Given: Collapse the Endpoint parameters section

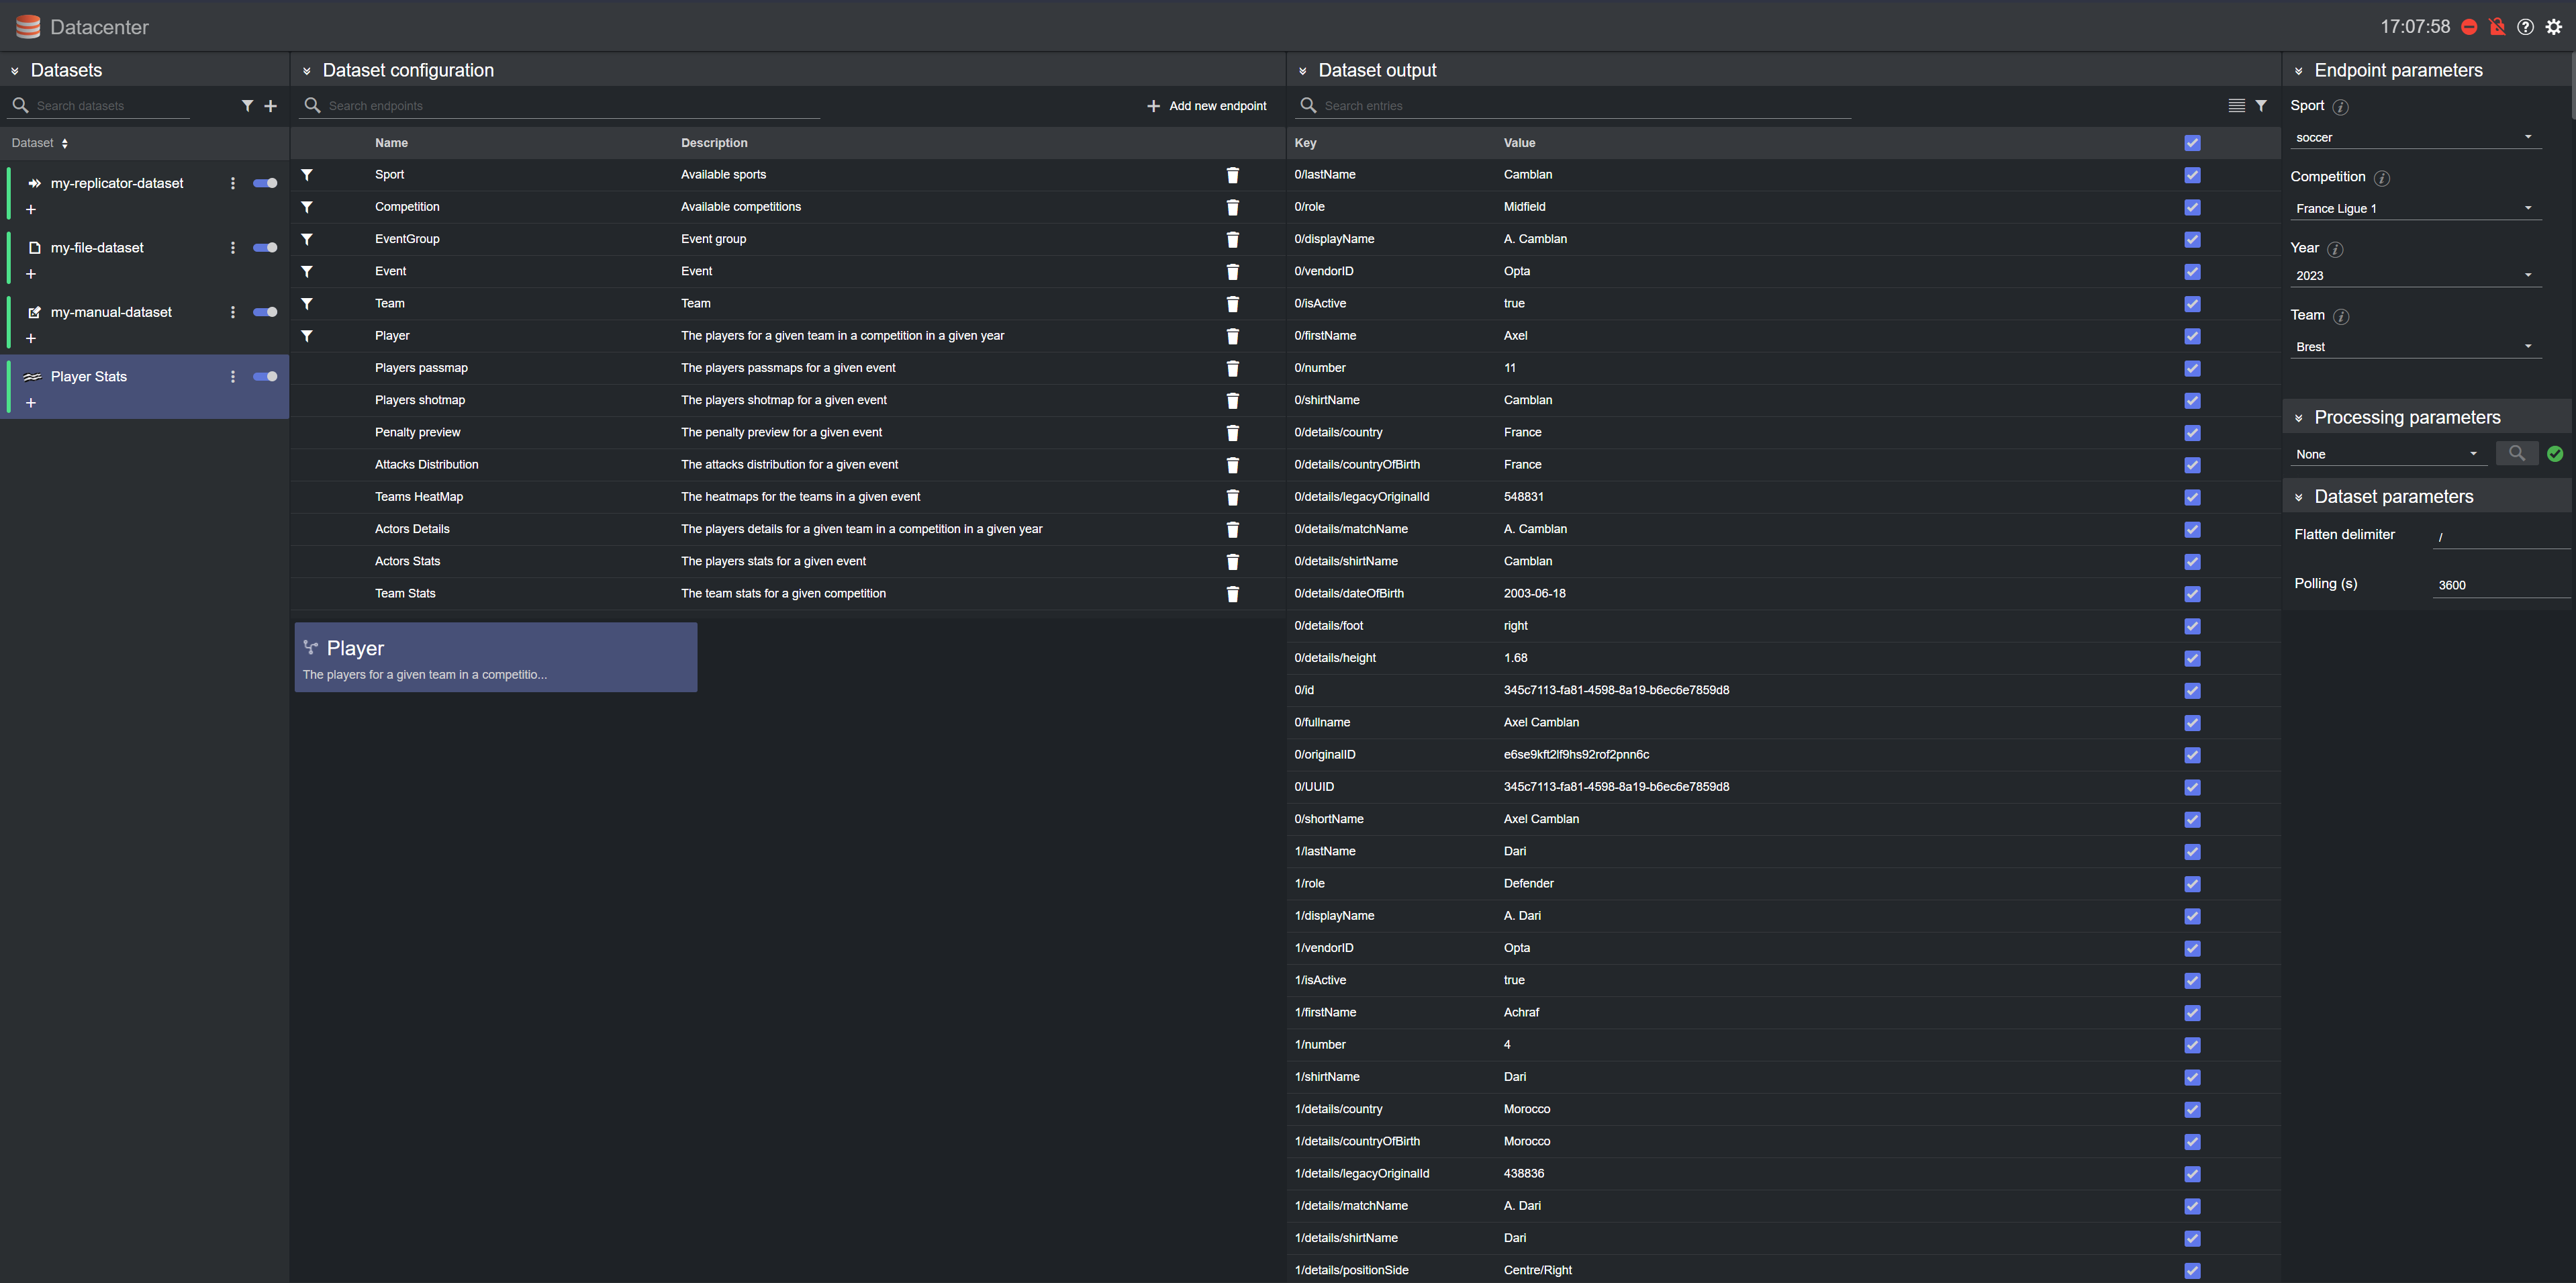Looking at the screenshot, I should [x=2299, y=71].
